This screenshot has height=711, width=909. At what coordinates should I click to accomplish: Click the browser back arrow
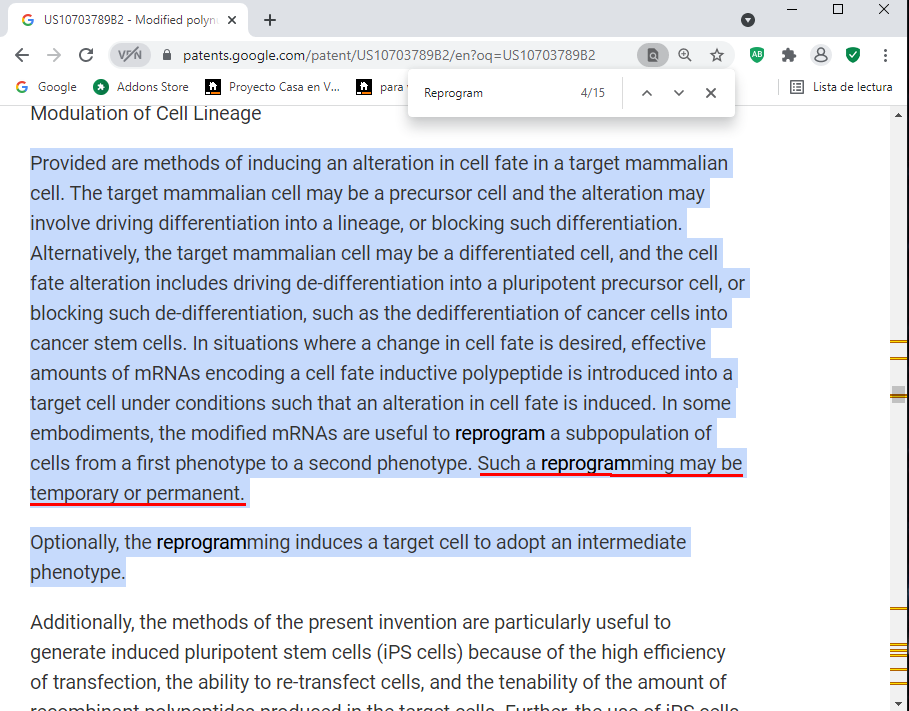pyautogui.click(x=22, y=56)
